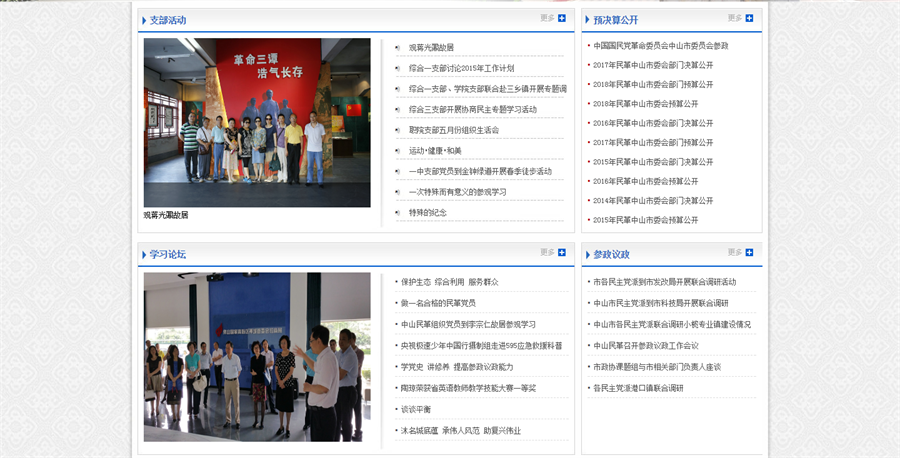Open the 运动·健康·和美 article
Image resolution: width=900 pixels, height=458 pixels.
click(435, 151)
